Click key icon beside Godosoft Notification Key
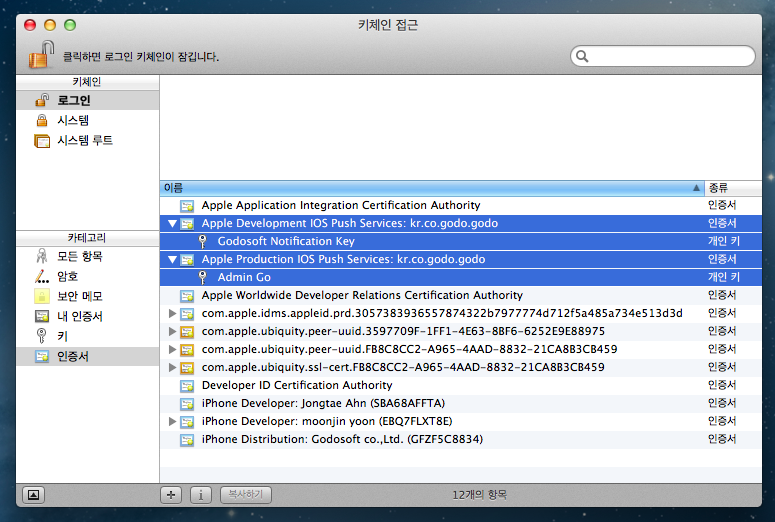Viewport: 775px width, 522px height. click(x=202, y=241)
